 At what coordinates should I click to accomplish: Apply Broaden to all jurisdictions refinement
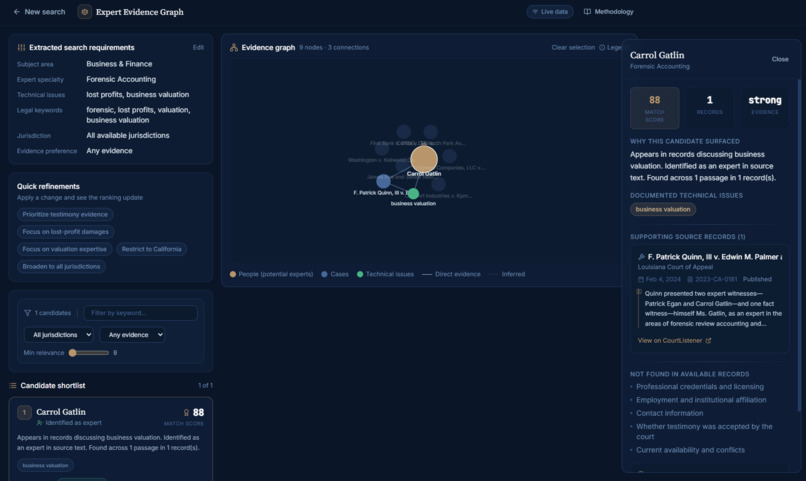61,267
